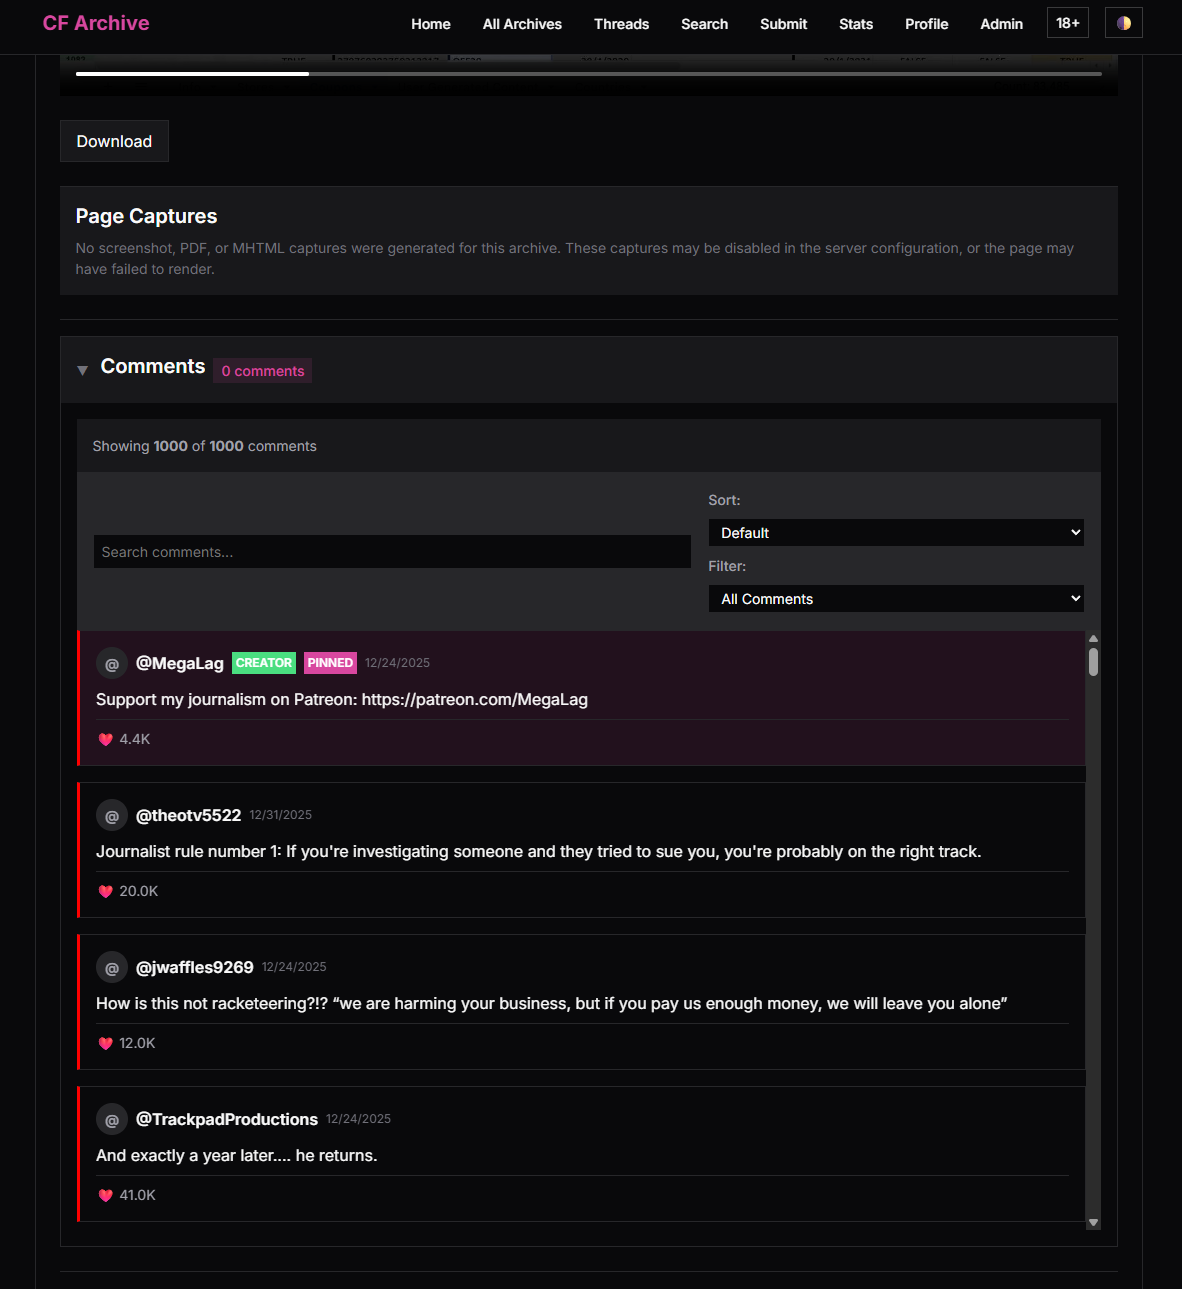
Task: Click the heart icon on theotv5522's comment
Action: (x=106, y=892)
